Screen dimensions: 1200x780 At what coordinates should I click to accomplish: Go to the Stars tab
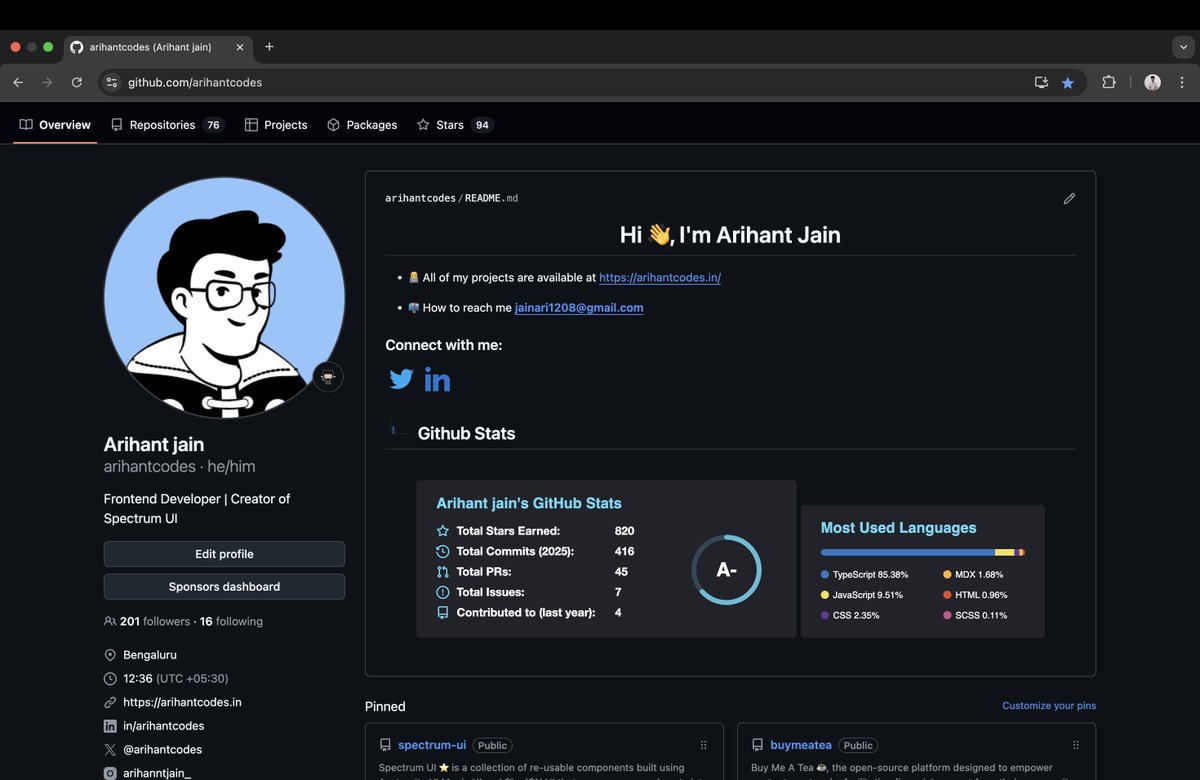tap(455, 125)
